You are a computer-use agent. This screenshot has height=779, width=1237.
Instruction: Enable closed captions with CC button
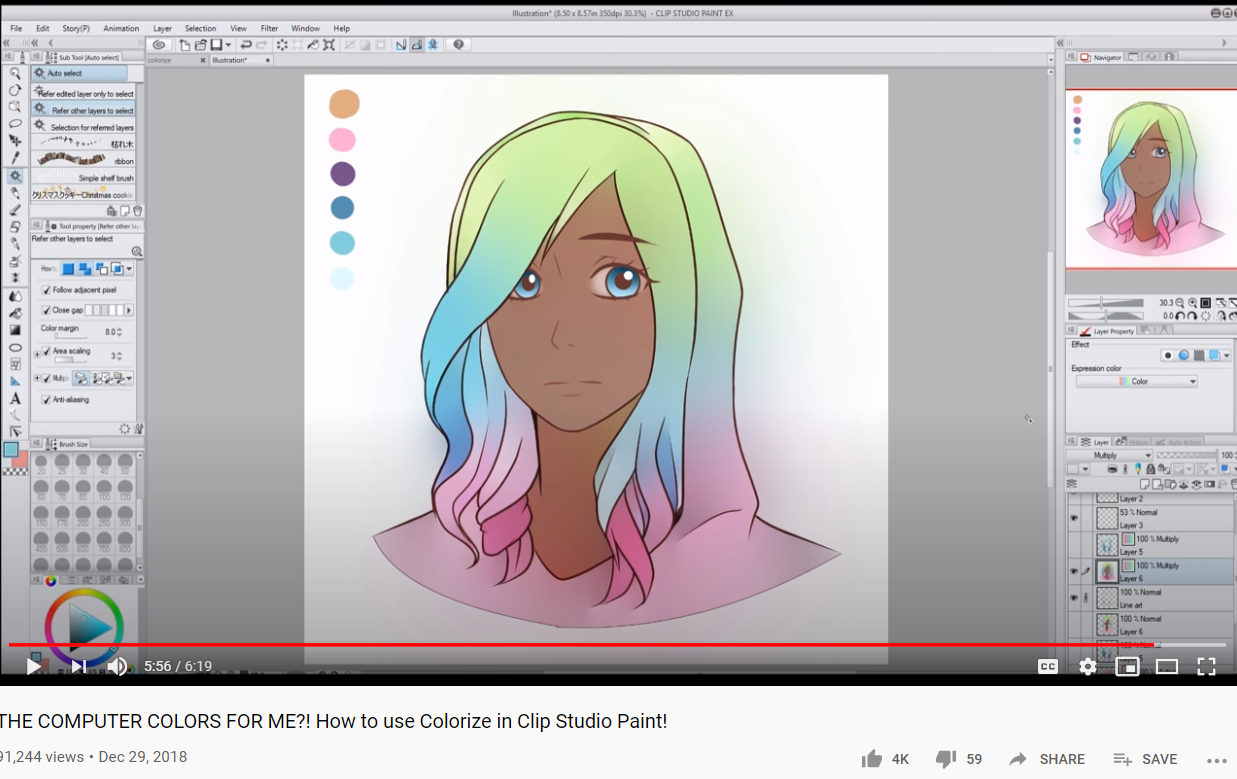pos(1047,666)
